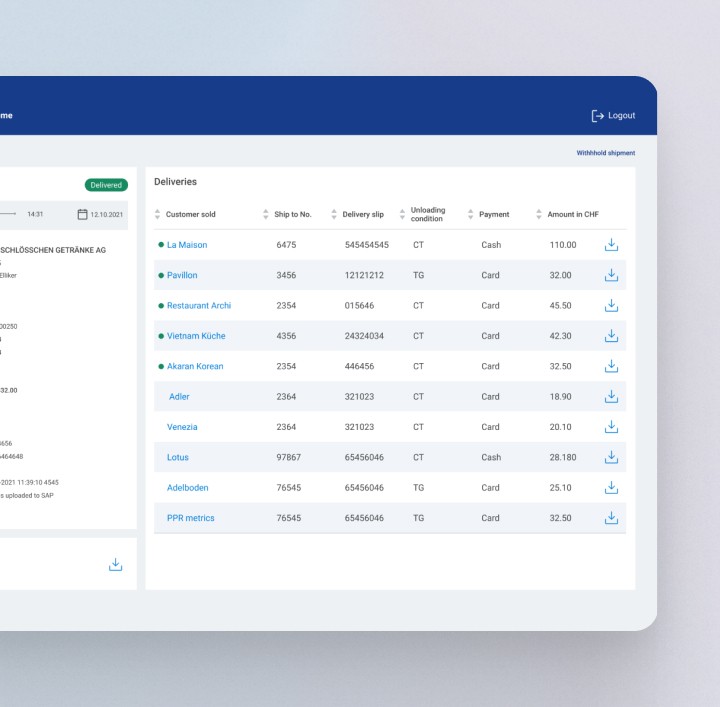Screen dimensions: 720x707
Task: Click the calendar icon next to 12.10.2021
Action: click(x=82, y=214)
